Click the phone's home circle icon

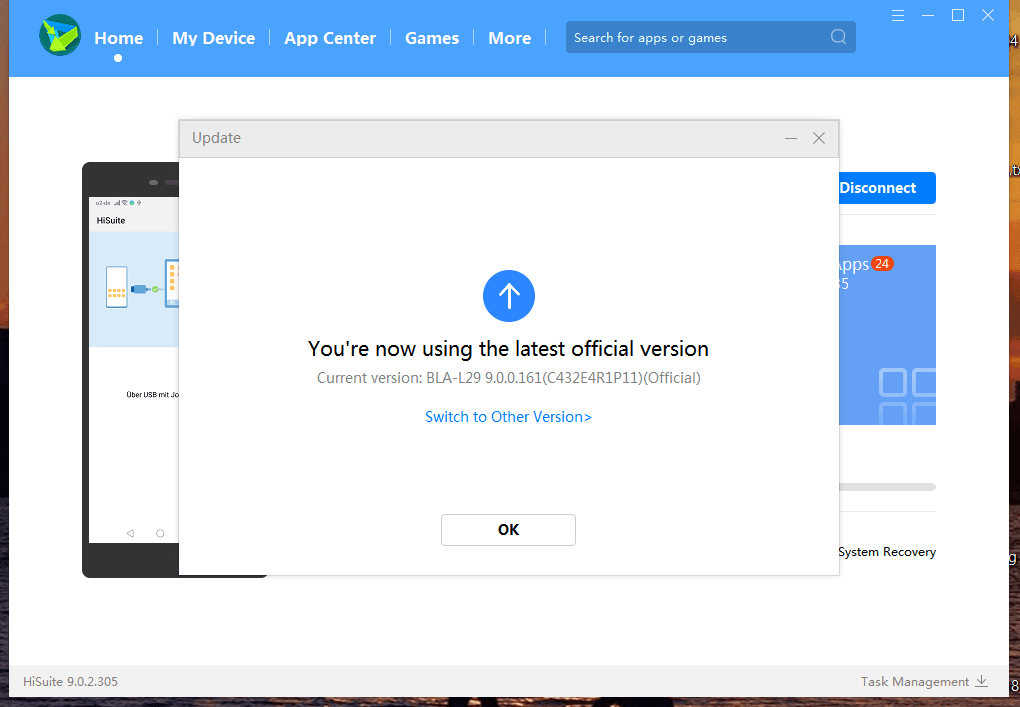pos(160,533)
